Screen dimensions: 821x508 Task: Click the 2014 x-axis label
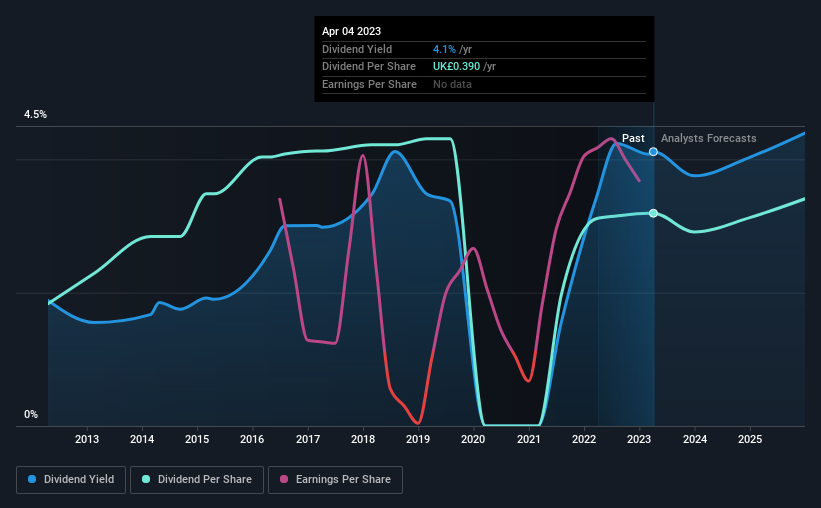tap(142, 439)
